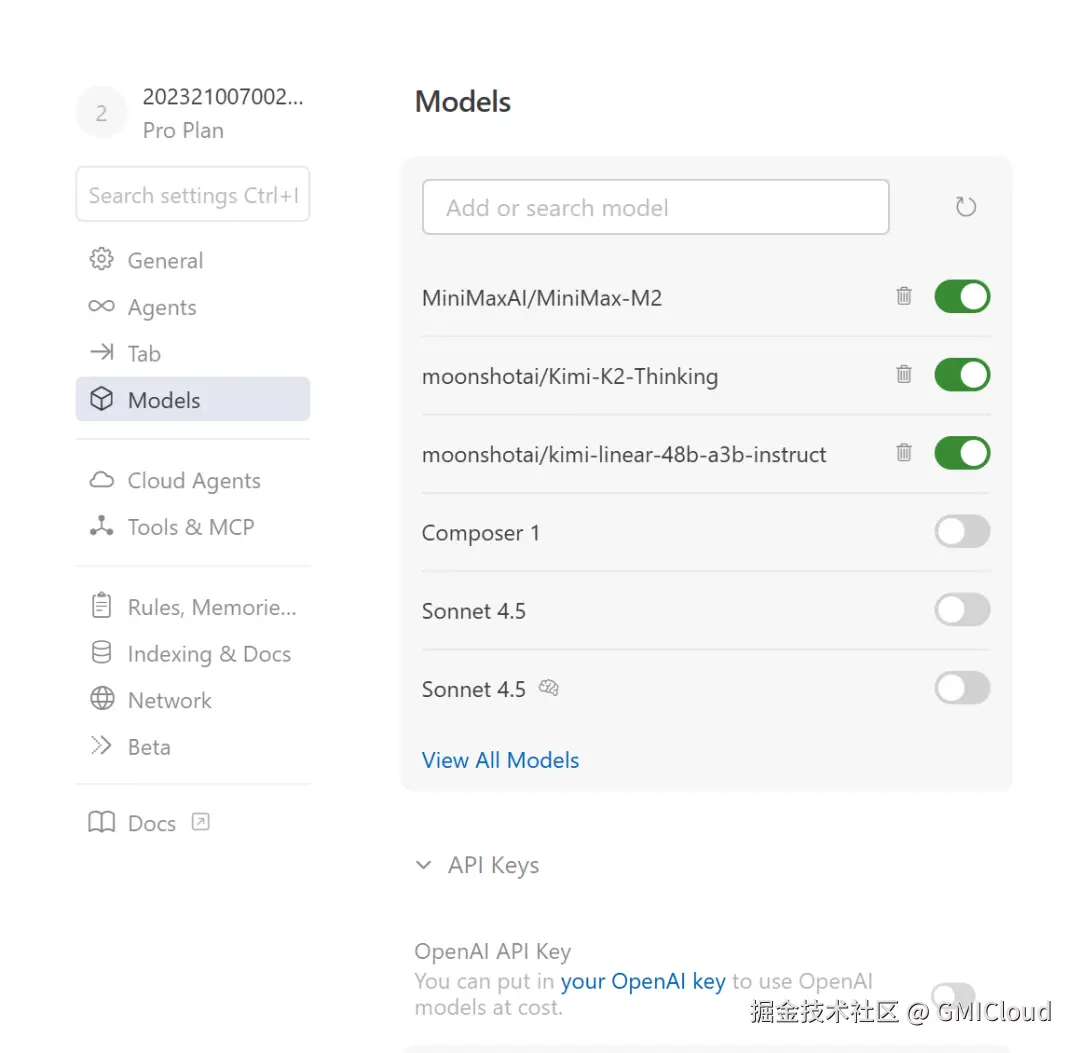The image size is (1080, 1053).
Task: Click the Add or search model field
Action: [655, 208]
